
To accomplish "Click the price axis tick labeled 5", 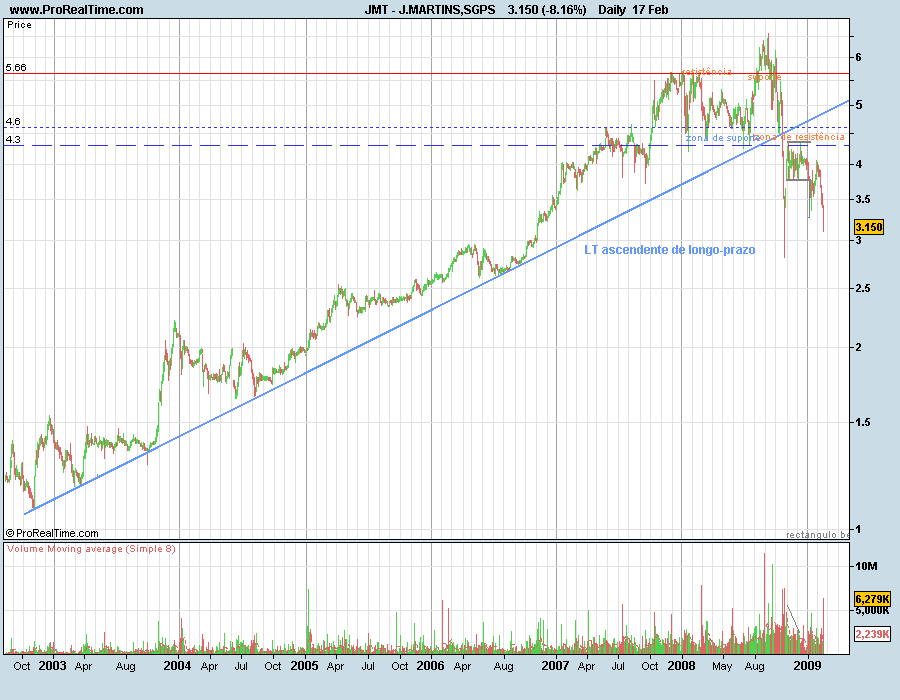I will click(858, 105).
